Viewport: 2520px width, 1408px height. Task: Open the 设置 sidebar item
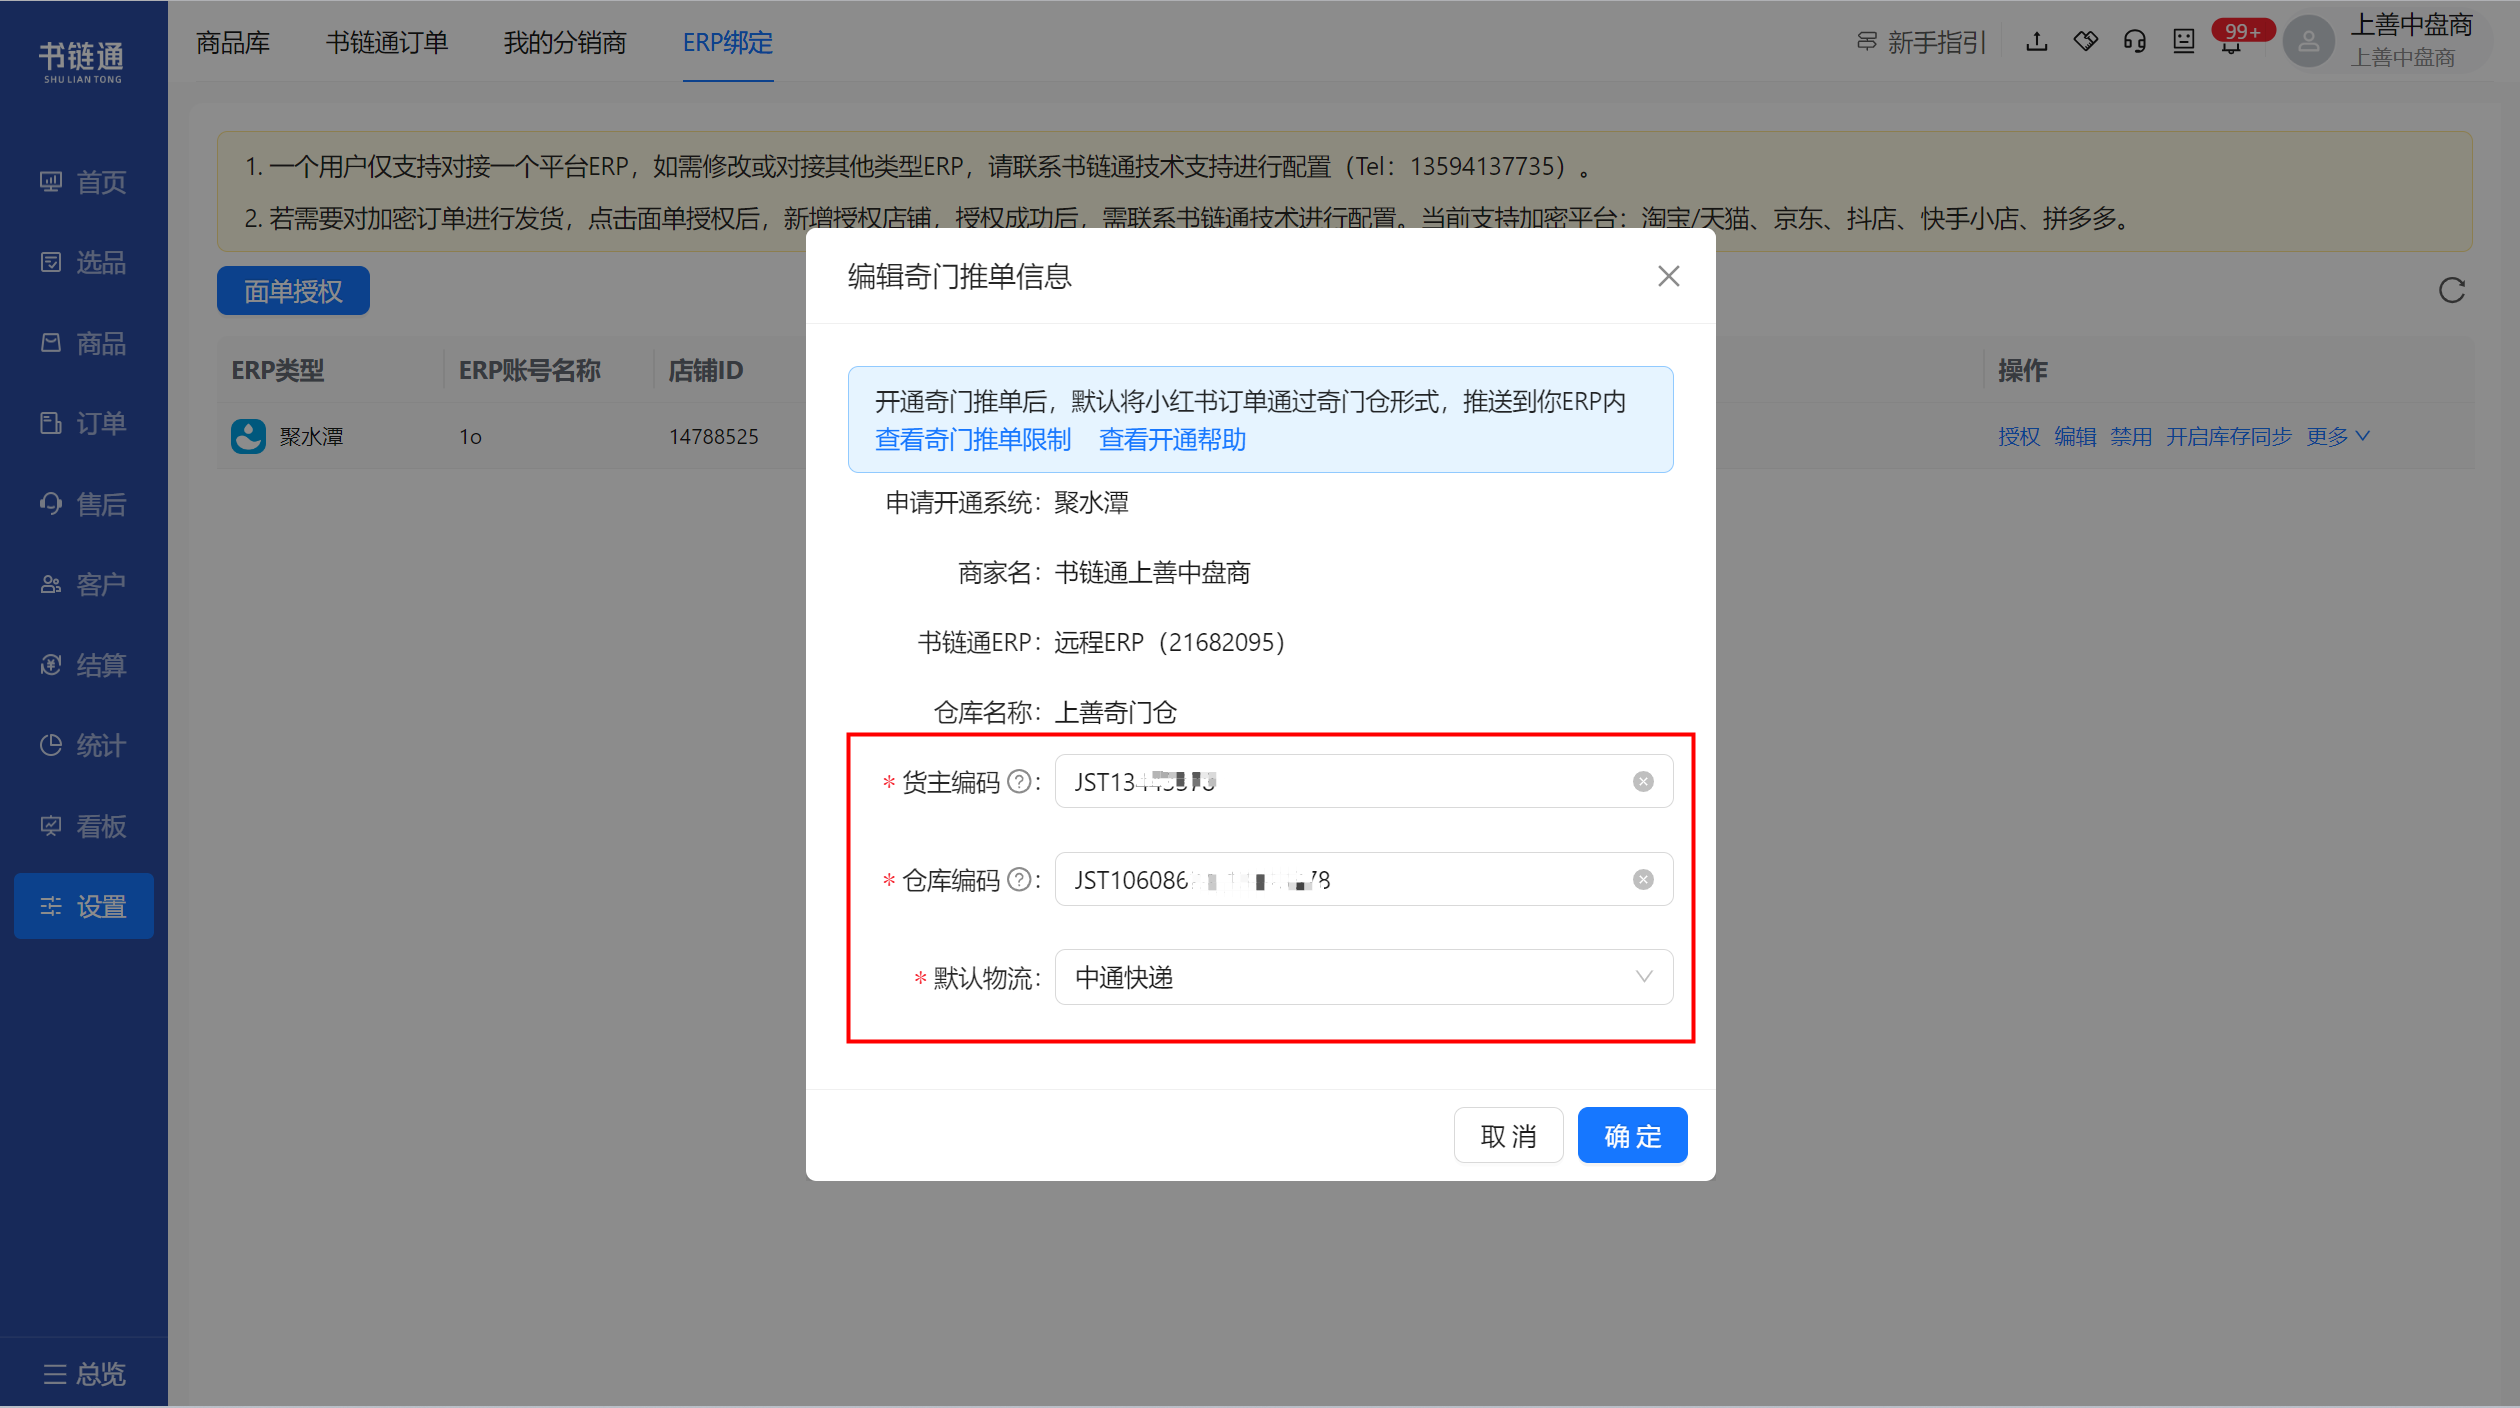point(83,906)
